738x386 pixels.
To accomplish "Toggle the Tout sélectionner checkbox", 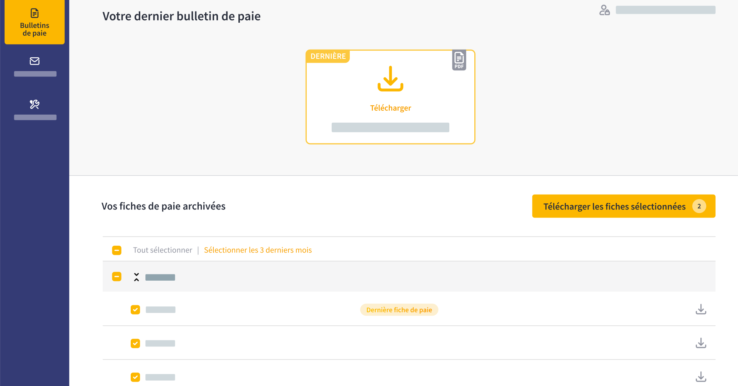I will point(117,250).
